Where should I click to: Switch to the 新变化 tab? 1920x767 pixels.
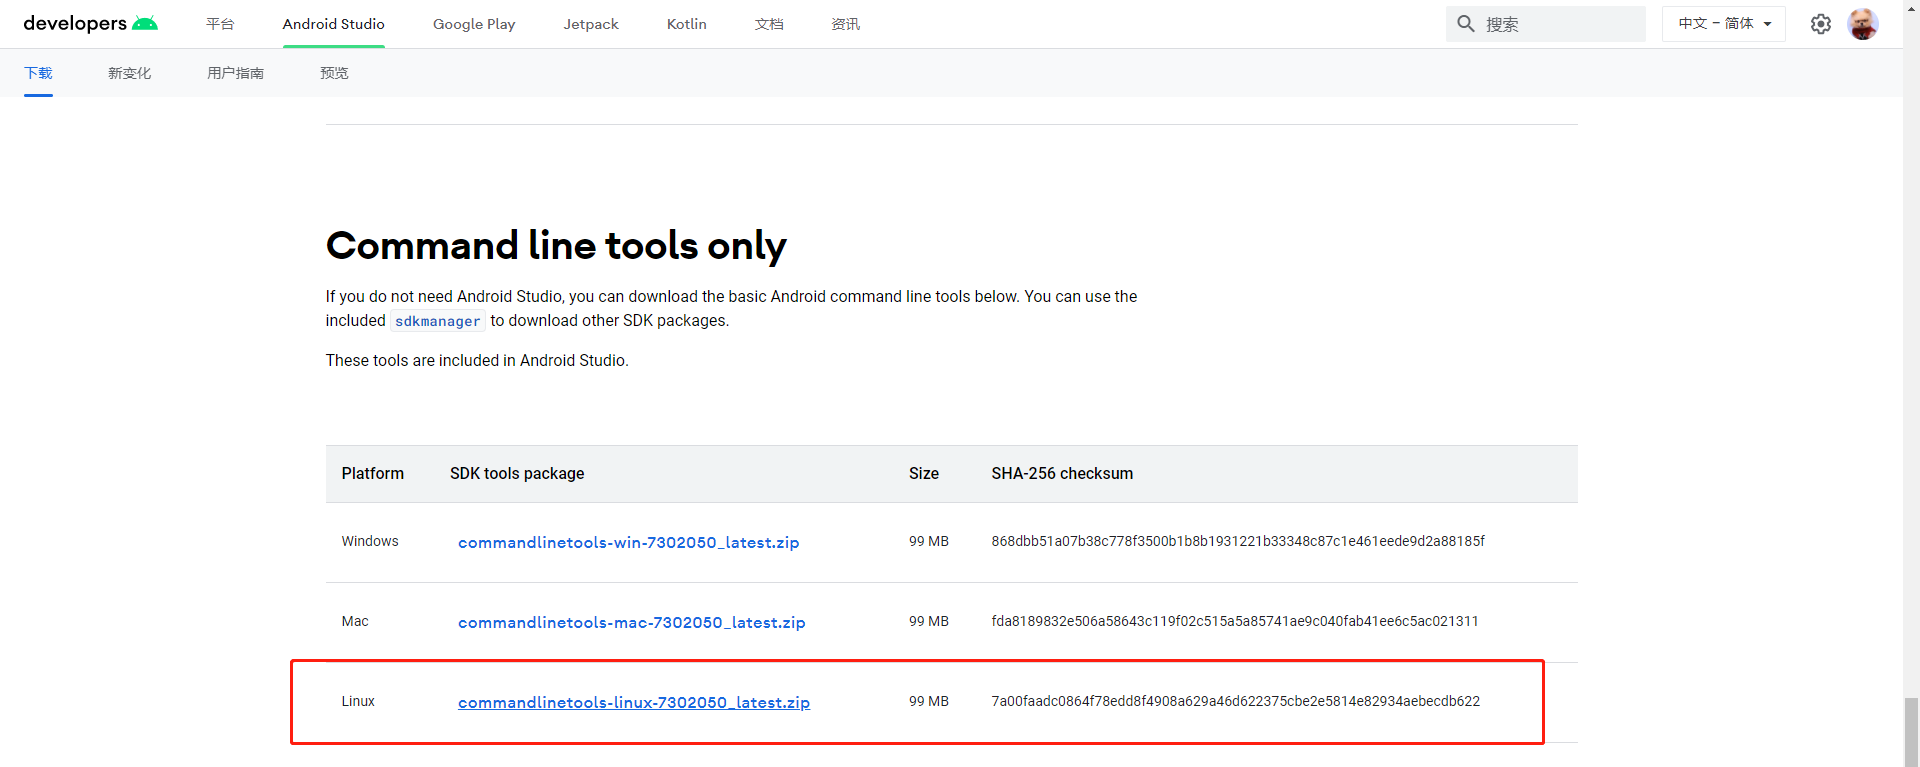[130, 73]
